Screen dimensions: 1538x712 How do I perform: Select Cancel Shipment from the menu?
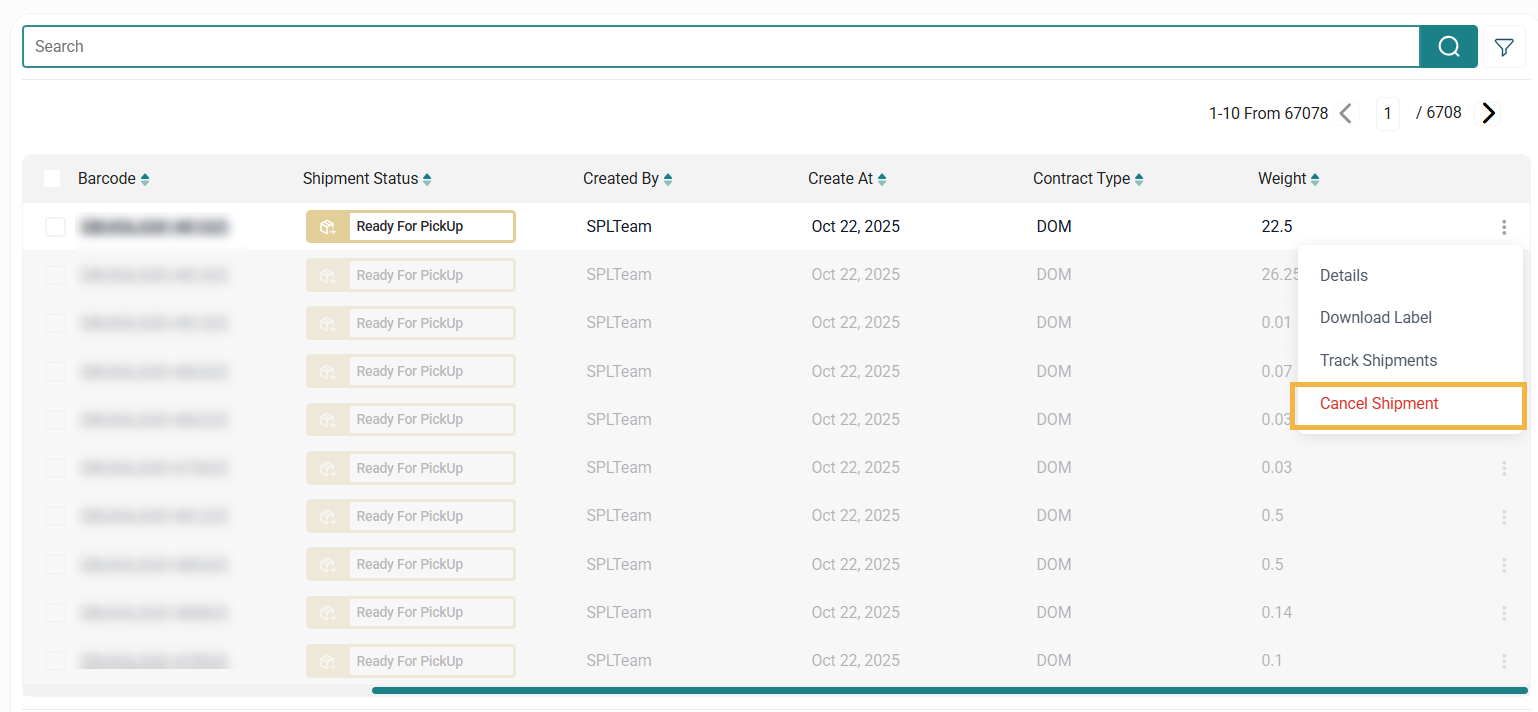tap(1379, 404)
